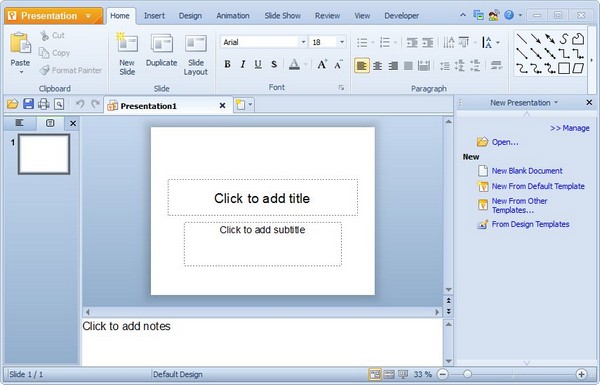The width and height of the screenshot is (600, 385).
Task: Open the New Presentation task pane dropdown
Action: pyautogui.click(x=556, y=103)
